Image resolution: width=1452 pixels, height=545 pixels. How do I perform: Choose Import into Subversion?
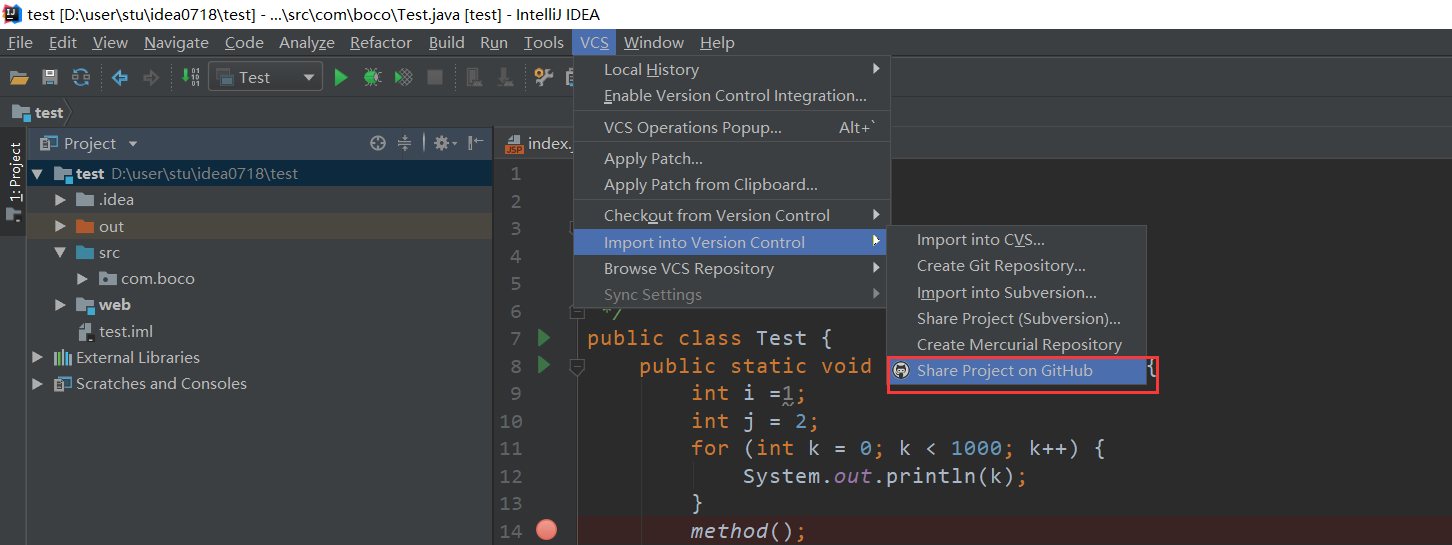[1017, 293]
